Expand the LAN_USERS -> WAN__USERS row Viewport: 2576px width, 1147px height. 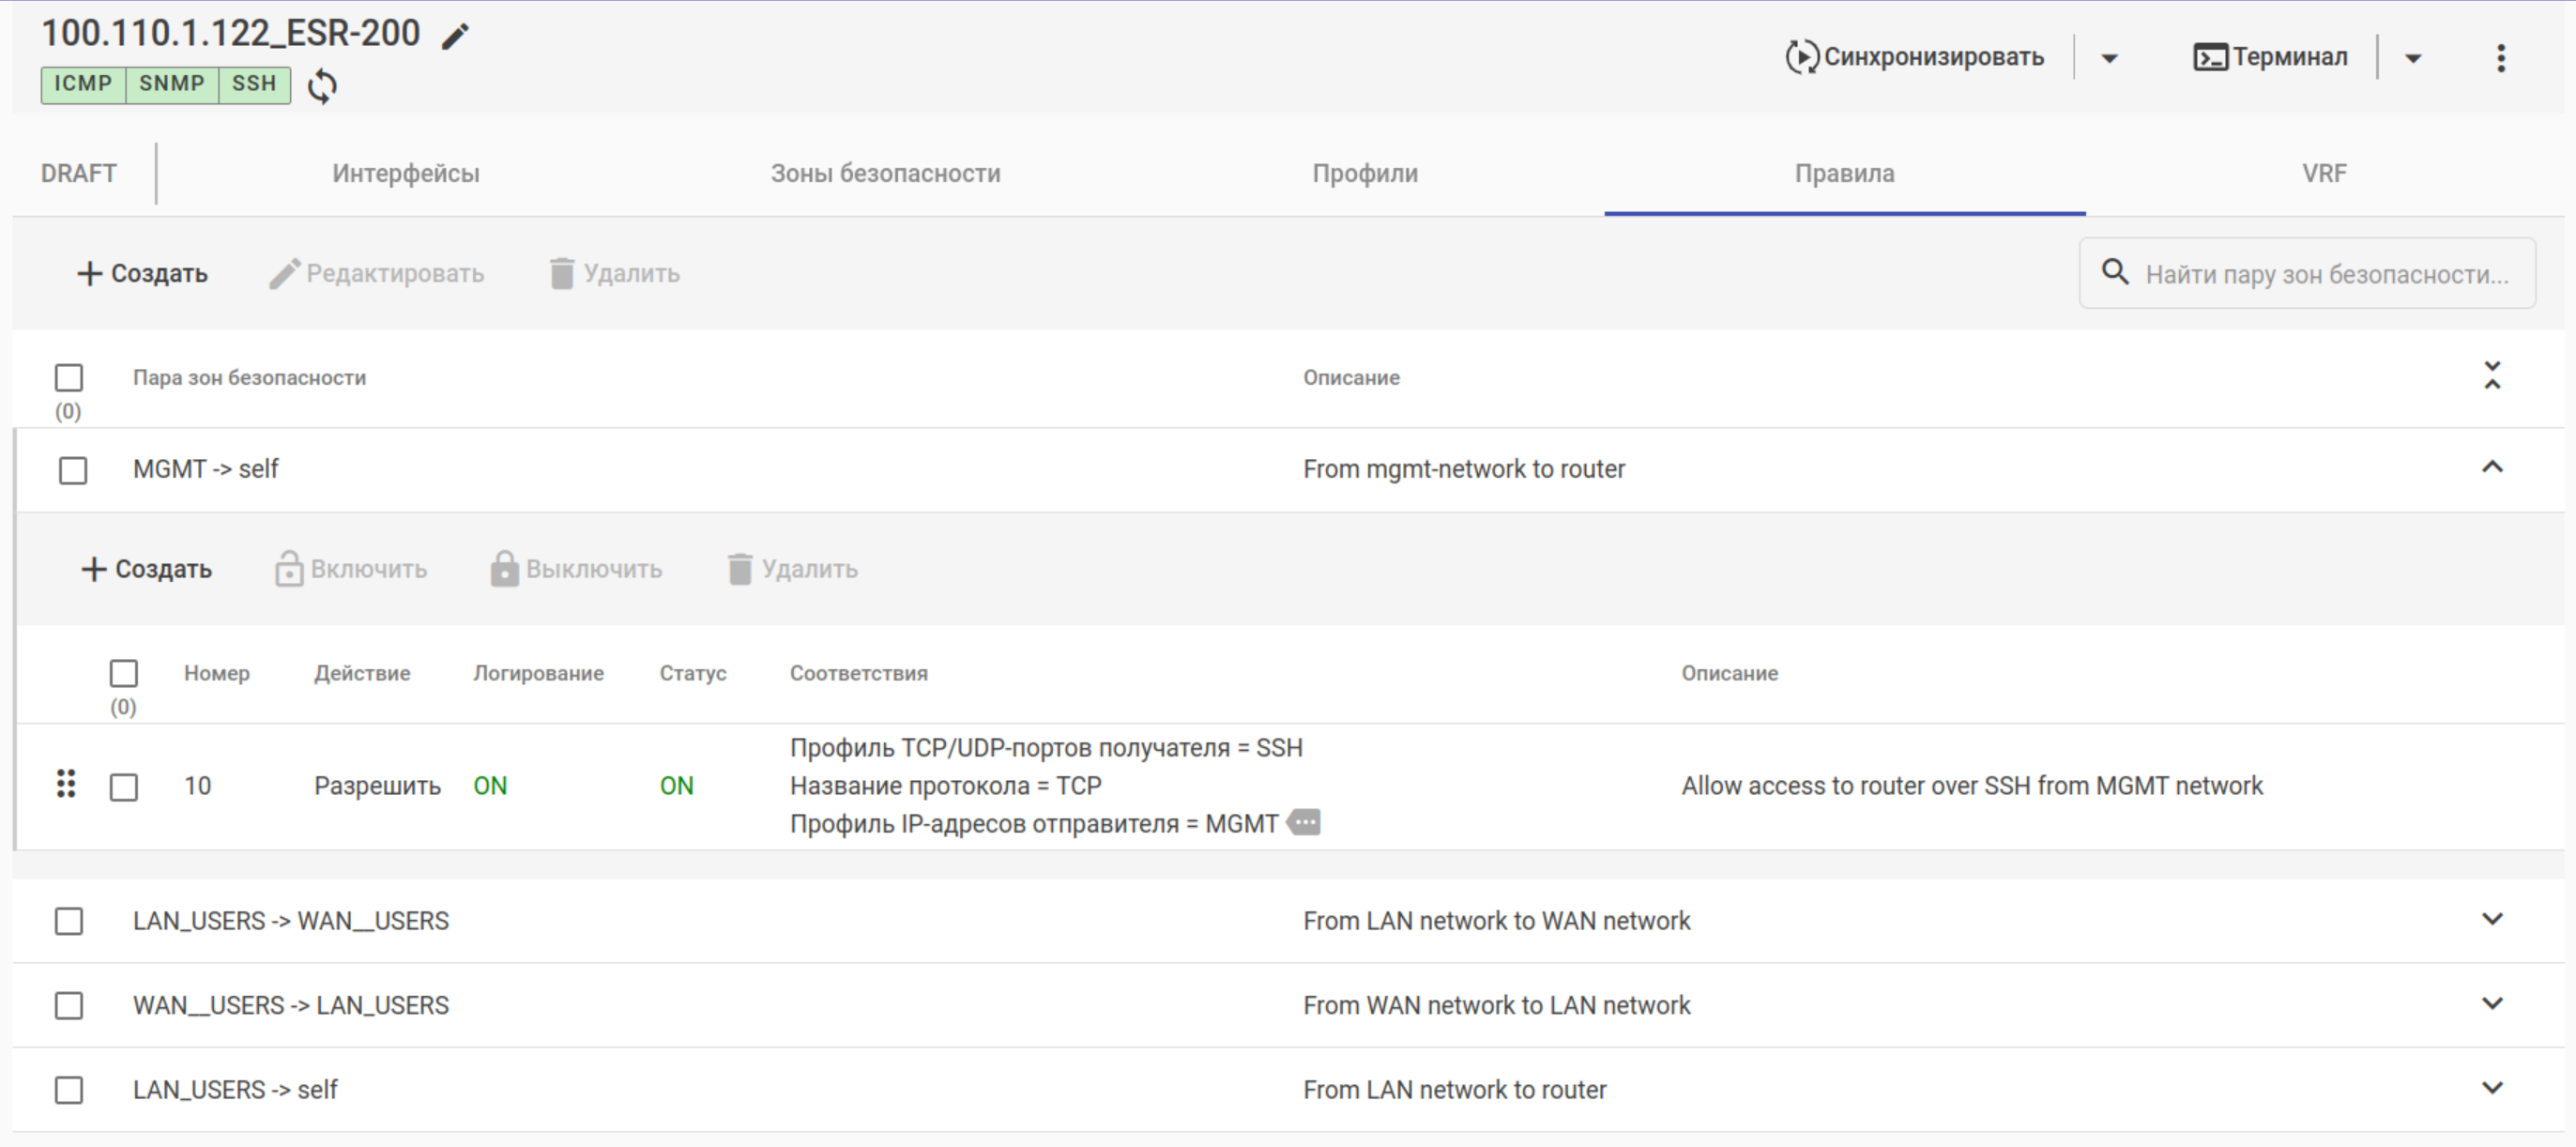(2492, 919)
